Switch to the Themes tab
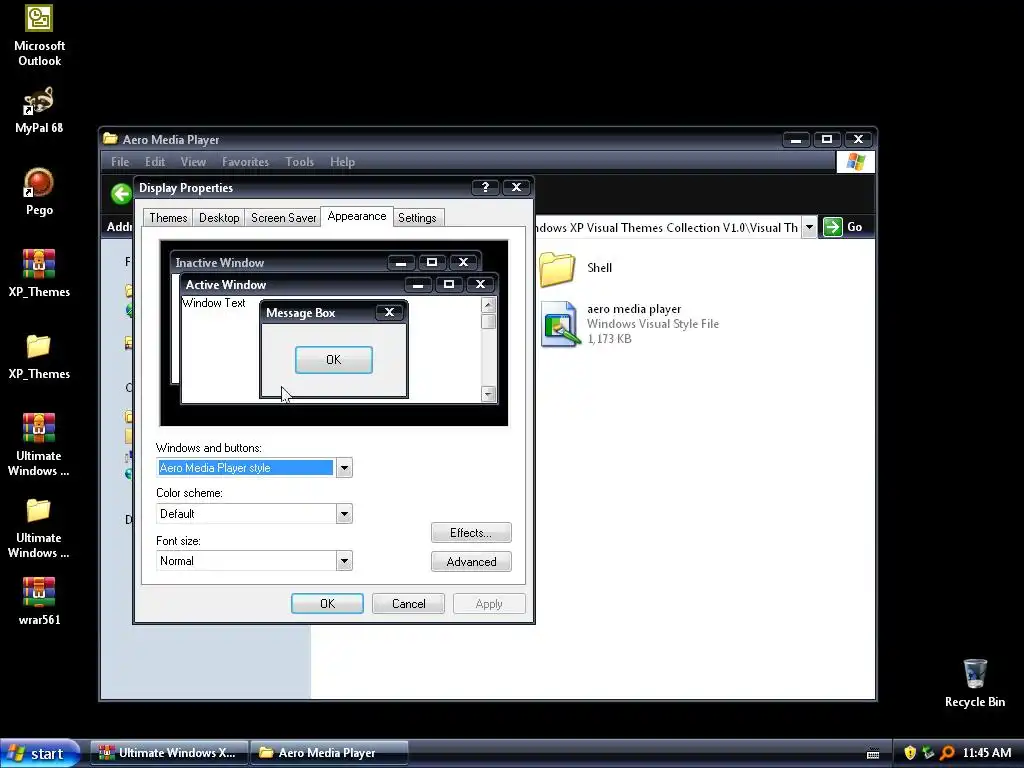Image resolution: width=1024 pixels, height=768 pixels. pos(168,217)
